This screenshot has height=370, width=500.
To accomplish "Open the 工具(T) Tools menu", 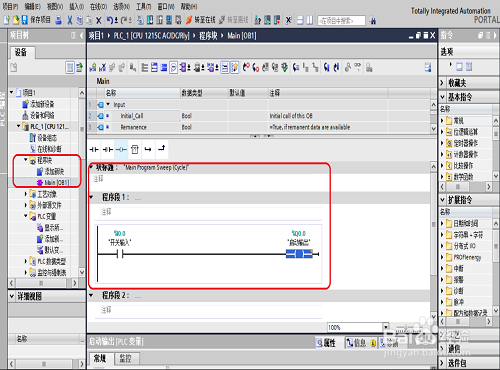I will [x=143, y=6].
